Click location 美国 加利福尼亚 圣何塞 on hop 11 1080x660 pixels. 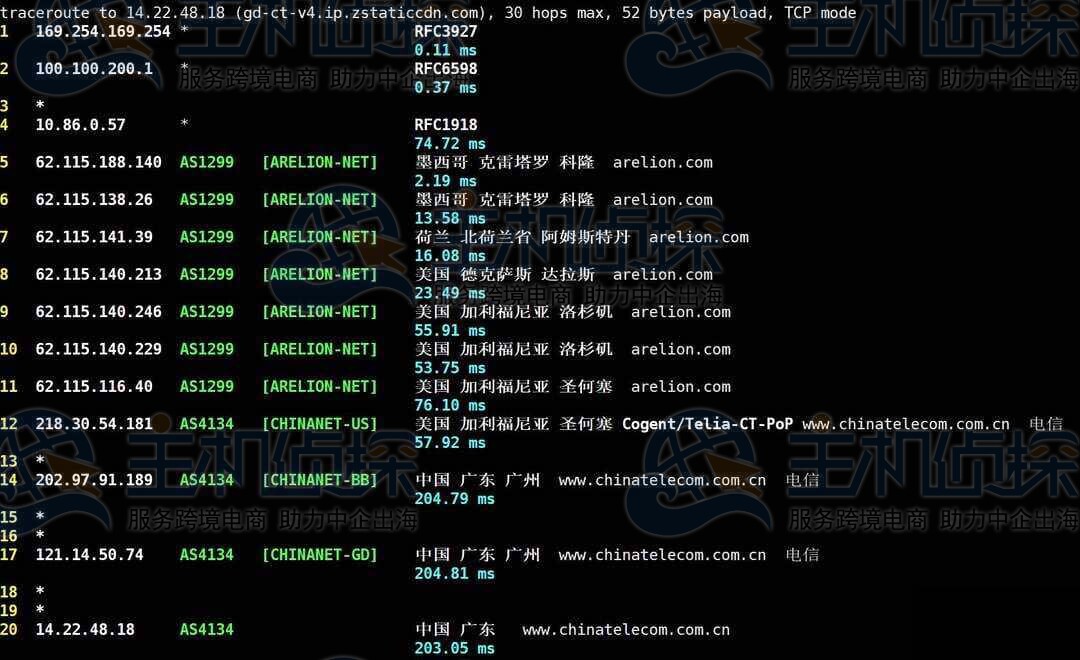pyautogui.click(x=514, y=386)
